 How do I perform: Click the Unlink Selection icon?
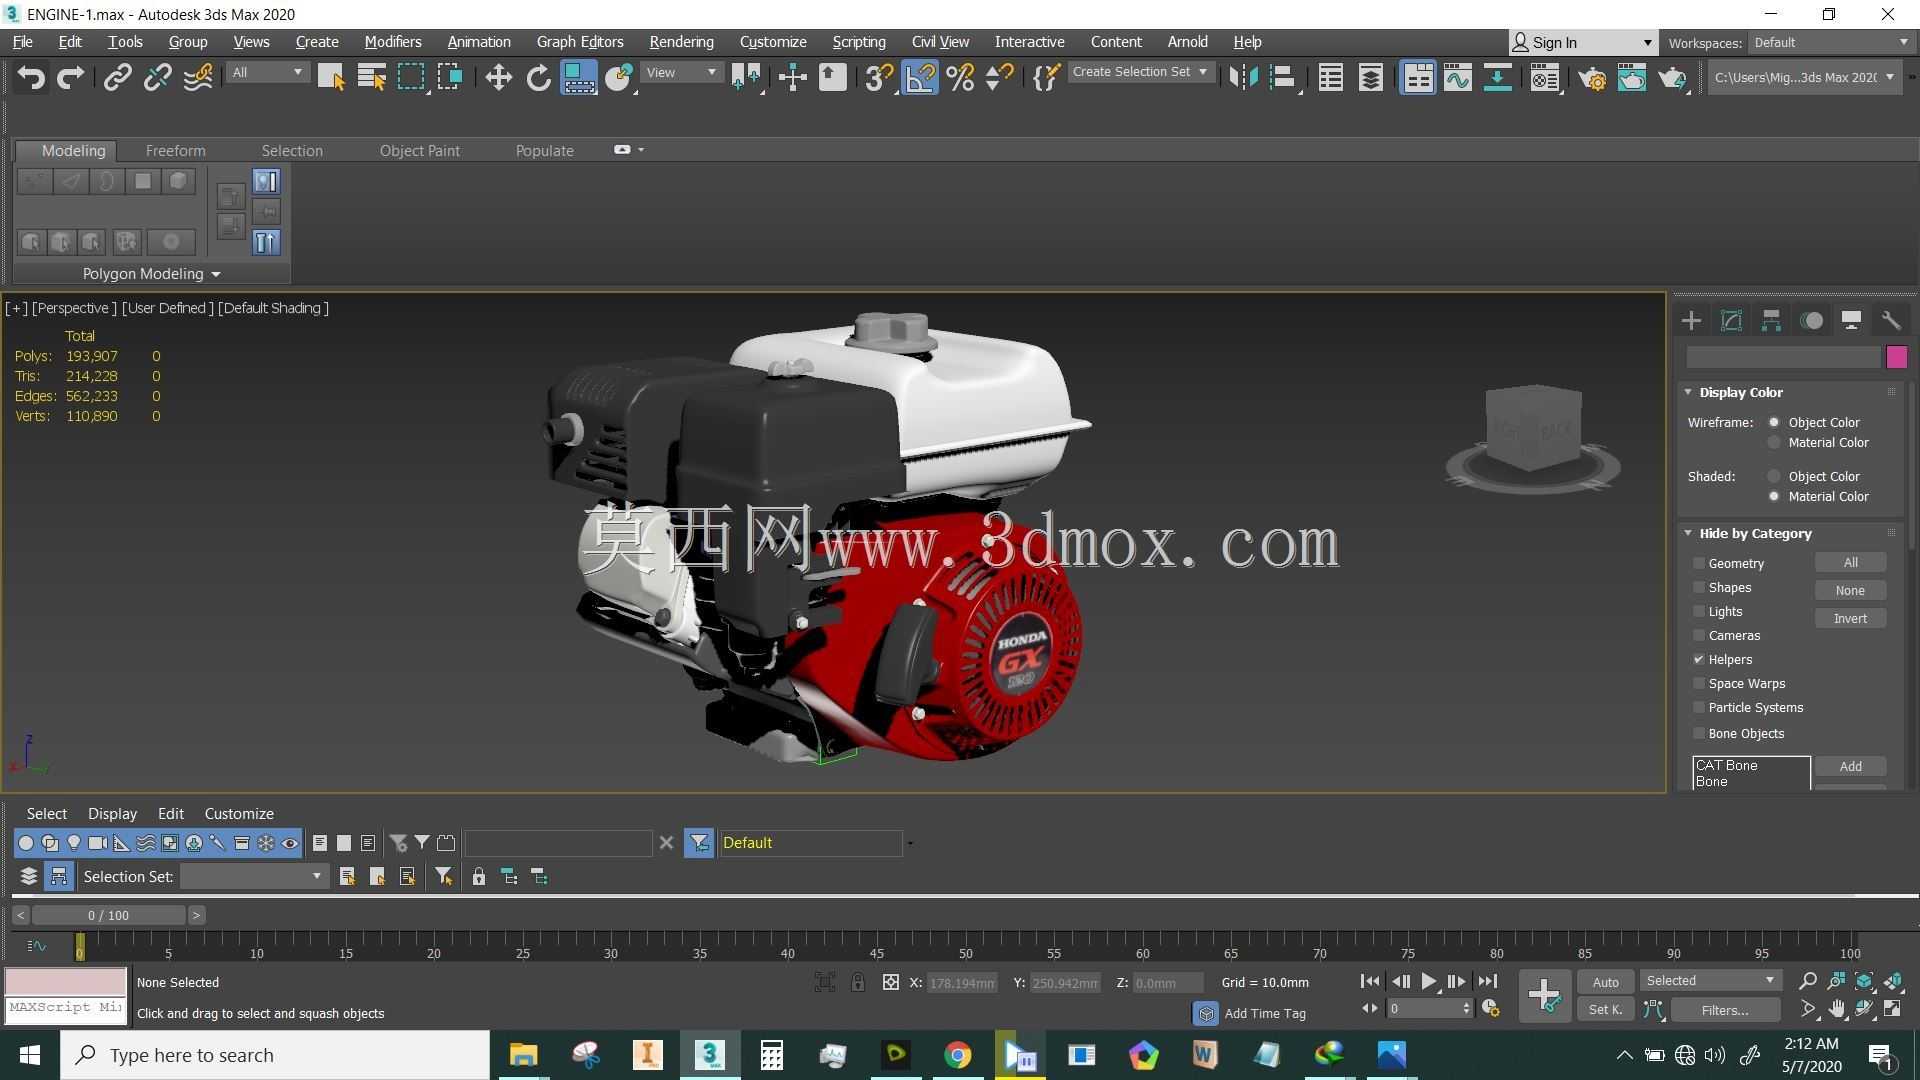tap(157, 77)
